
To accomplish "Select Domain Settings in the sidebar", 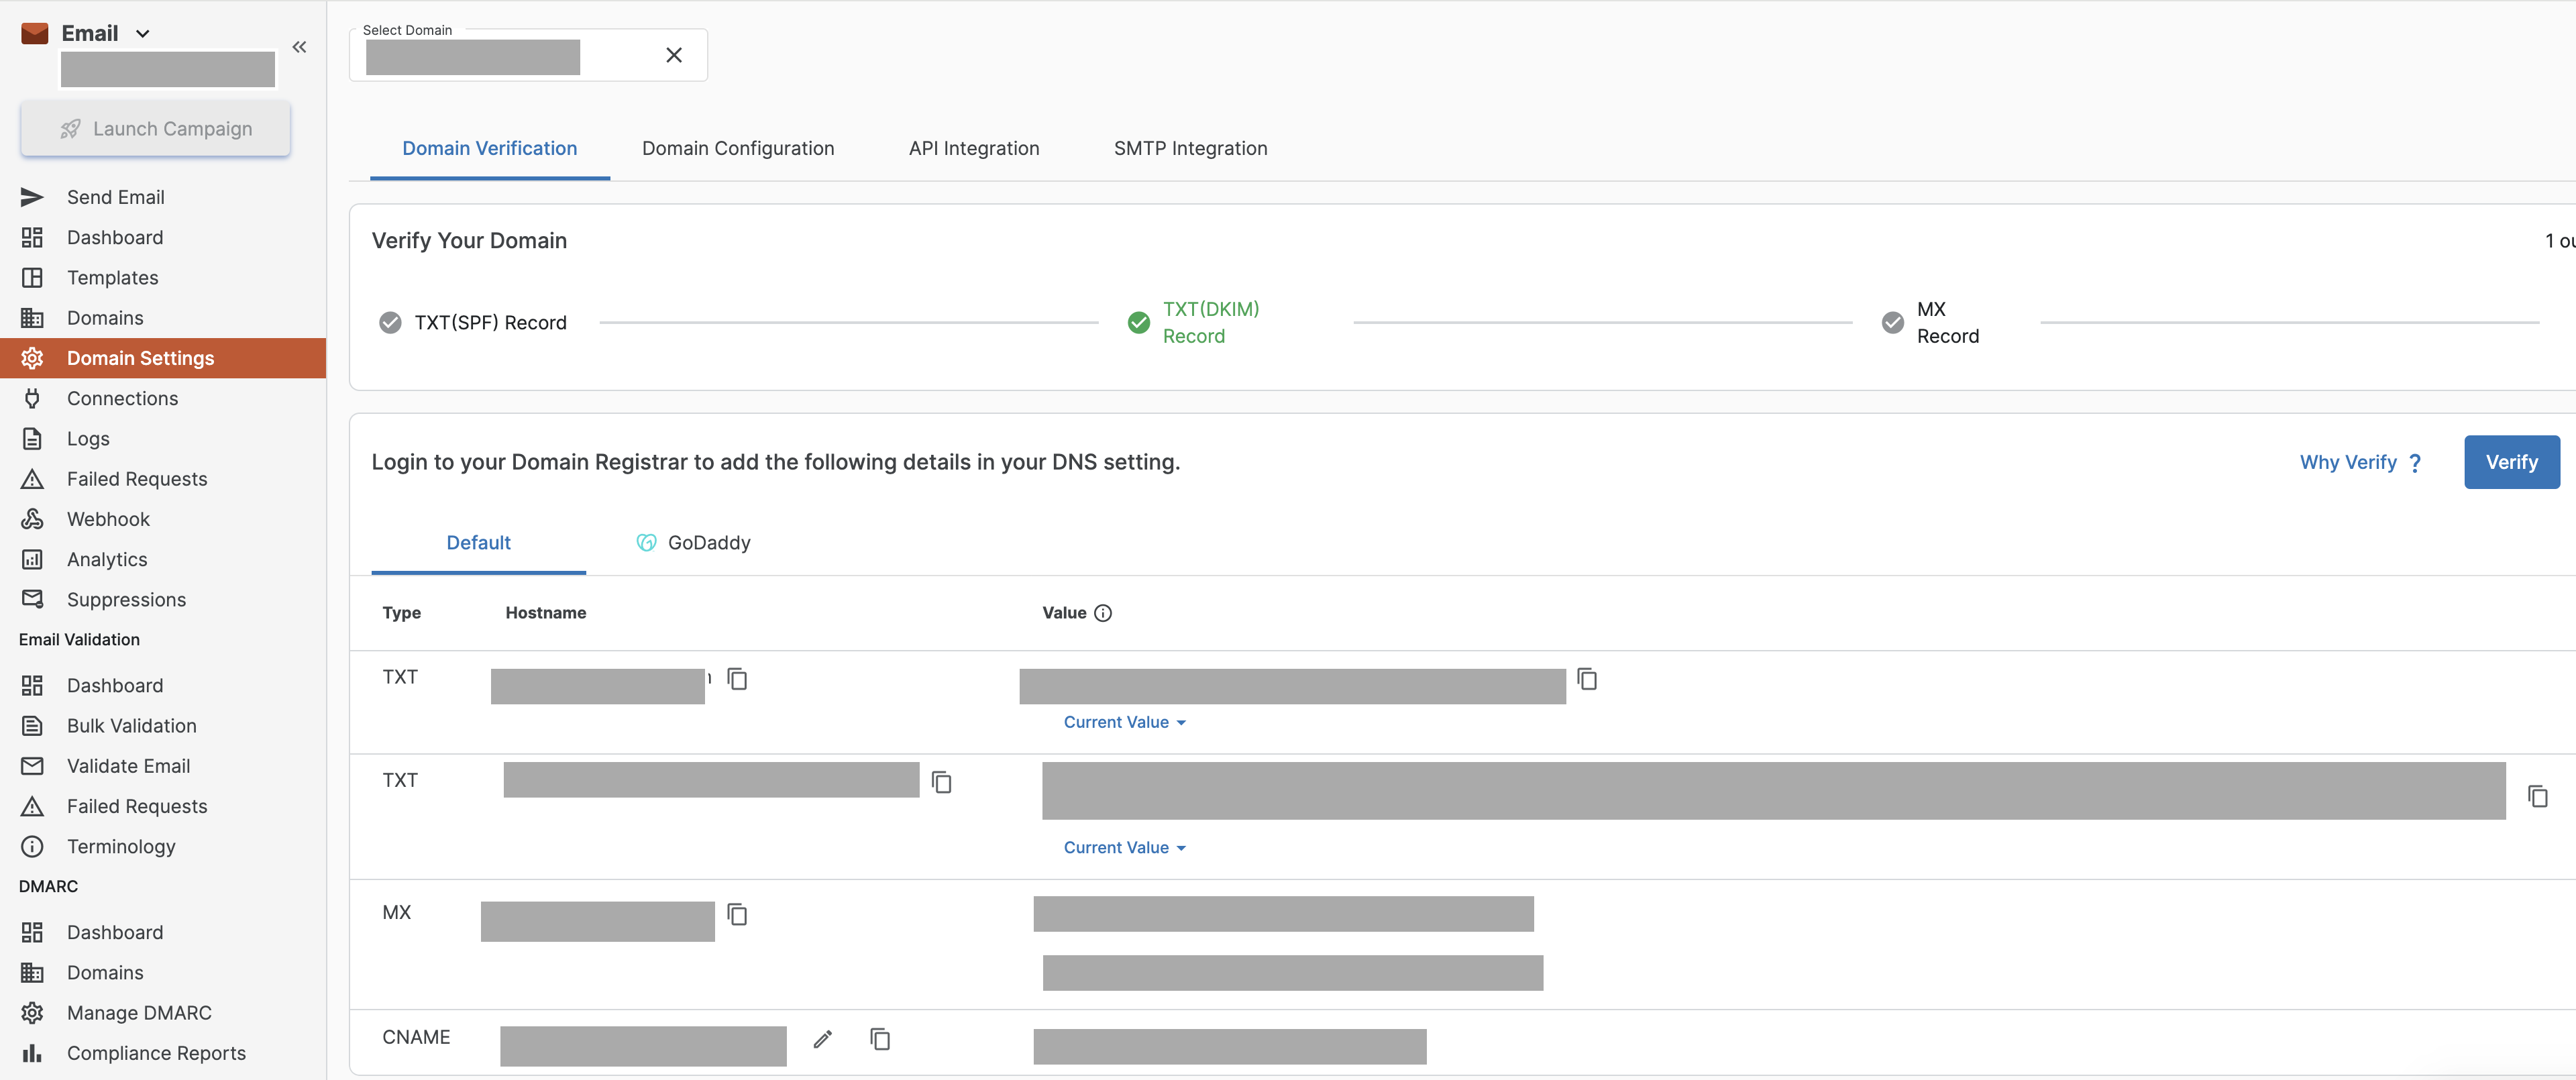I will (x=163, y=358).
